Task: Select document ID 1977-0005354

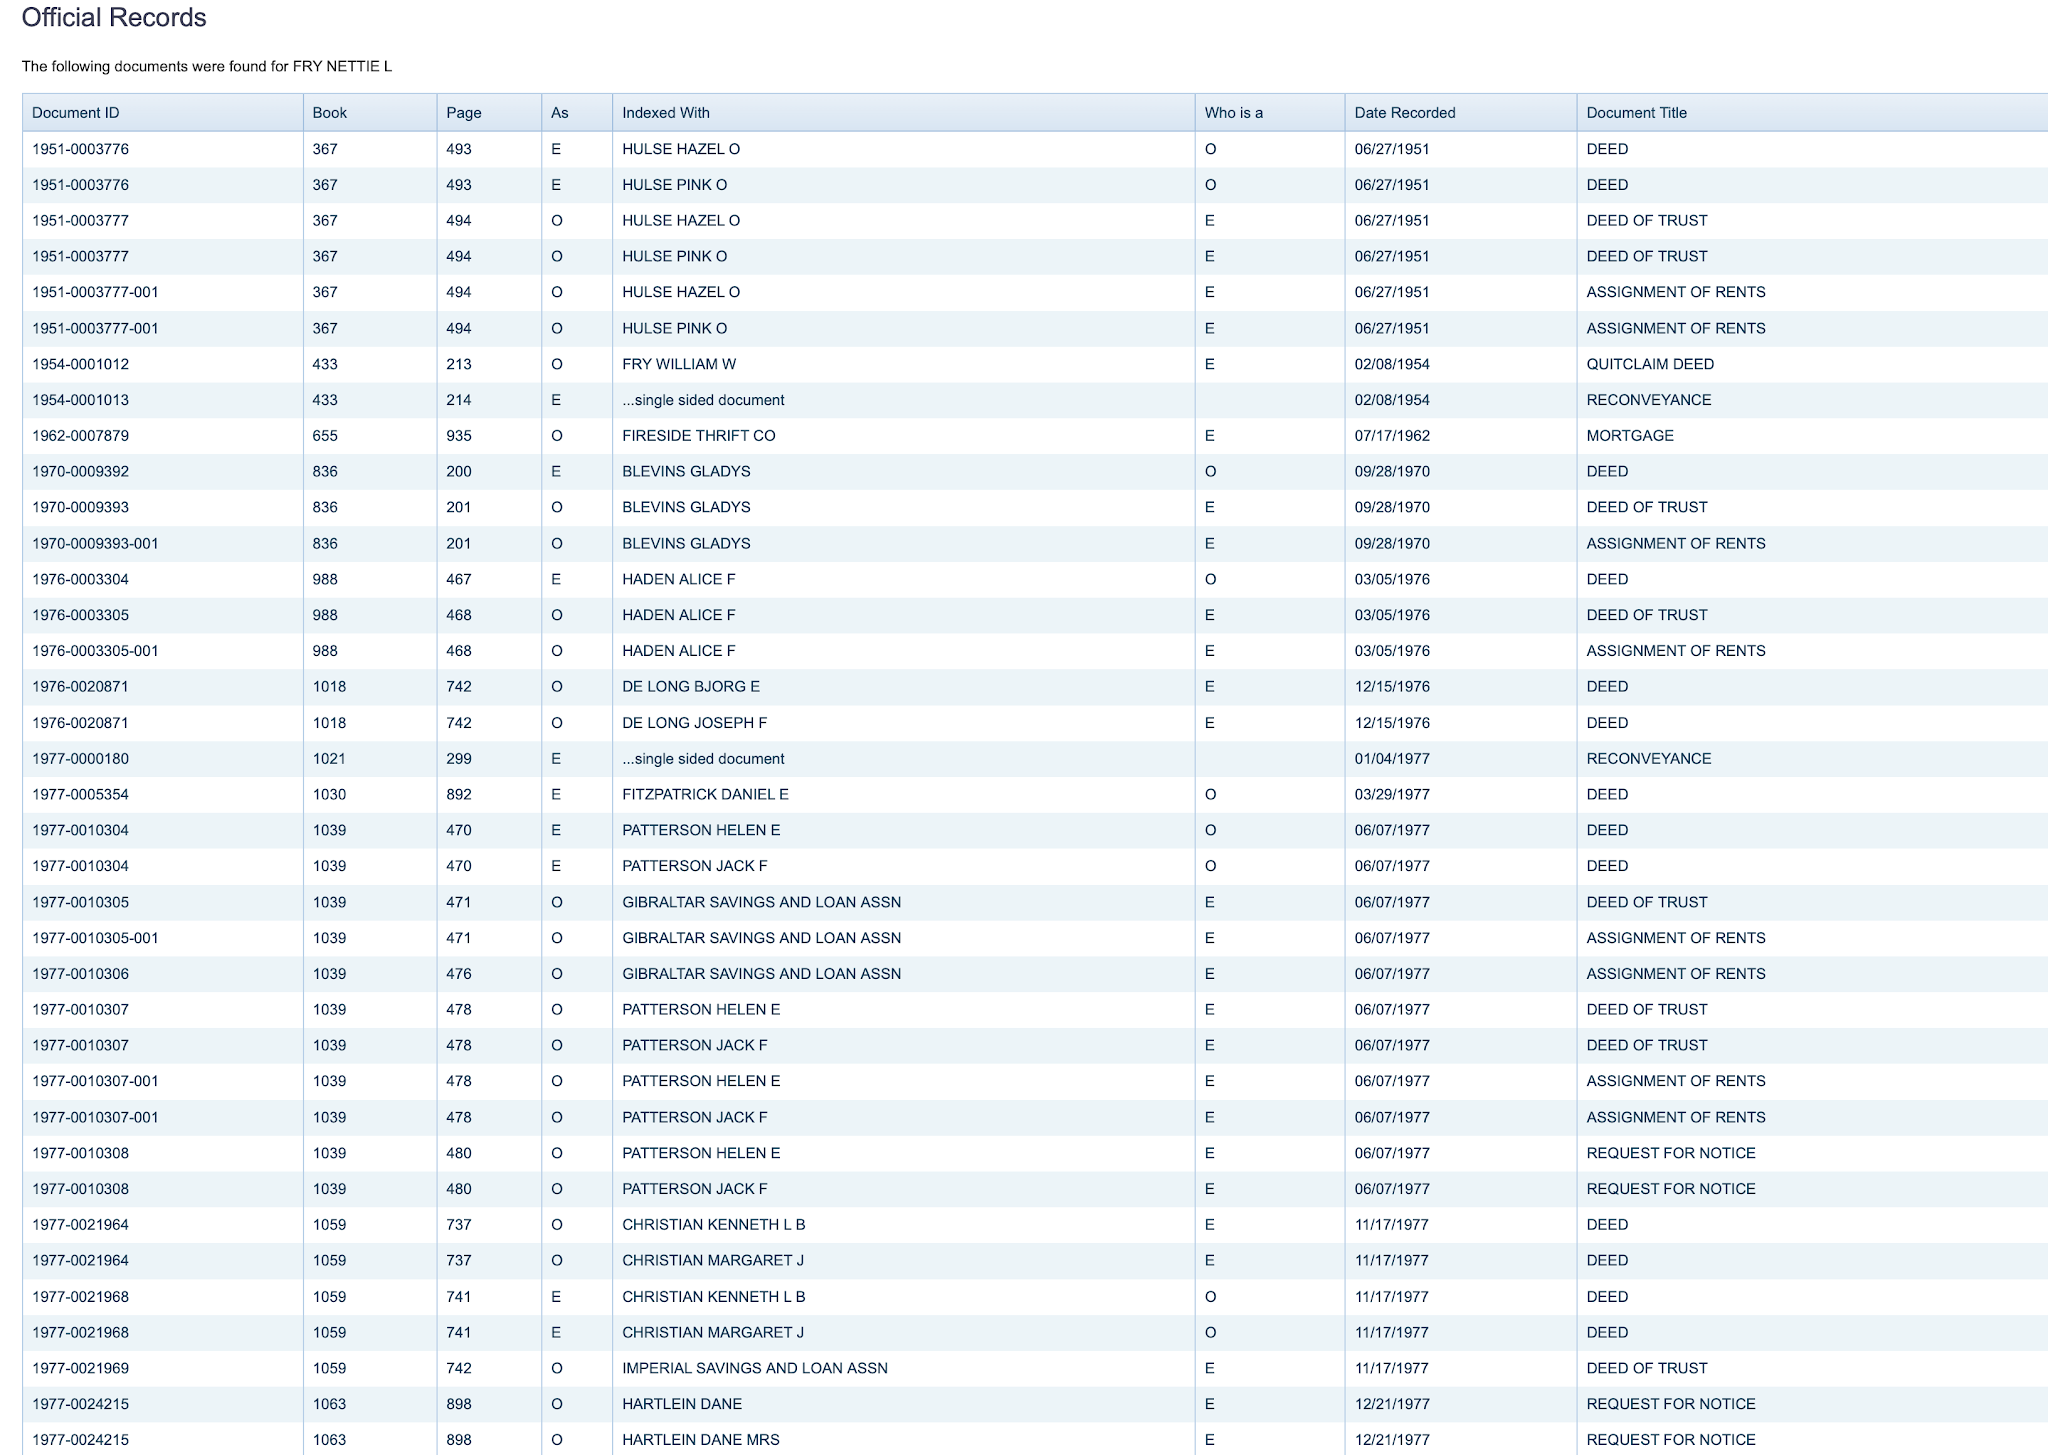Action: 80,795
